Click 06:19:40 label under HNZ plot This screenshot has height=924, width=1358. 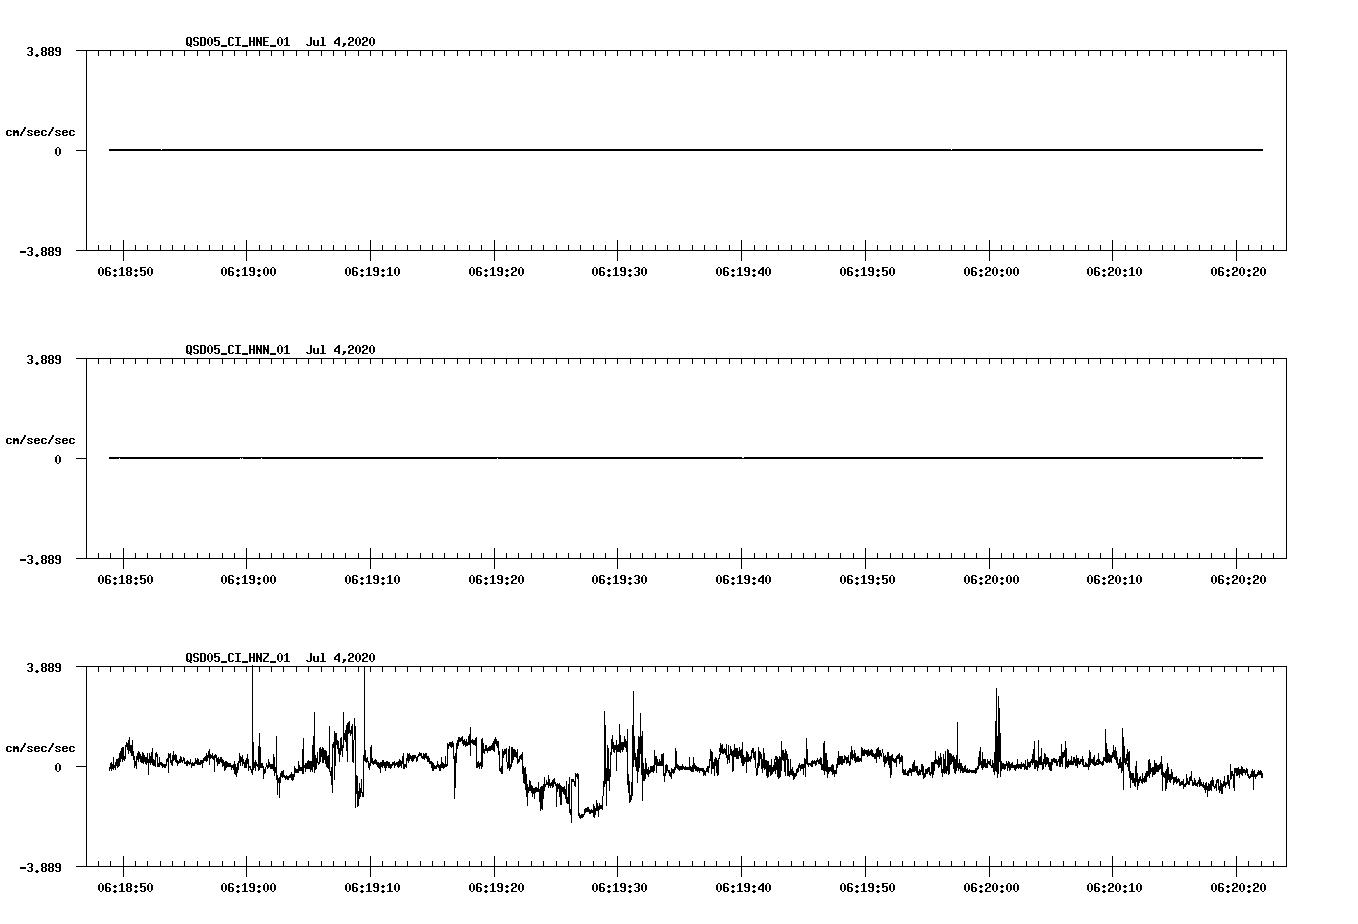pyautogui.click(x=743, y=888)
